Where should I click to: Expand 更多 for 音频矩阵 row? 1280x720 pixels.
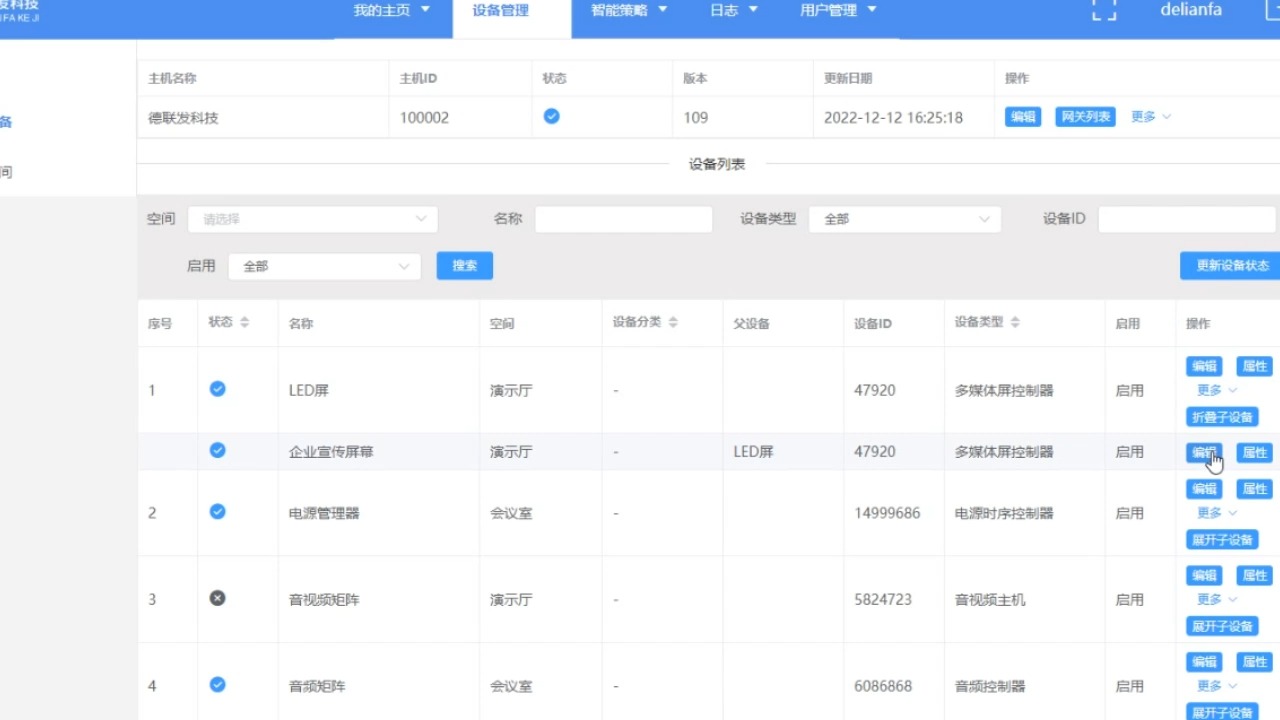(x=1217, y=686)
